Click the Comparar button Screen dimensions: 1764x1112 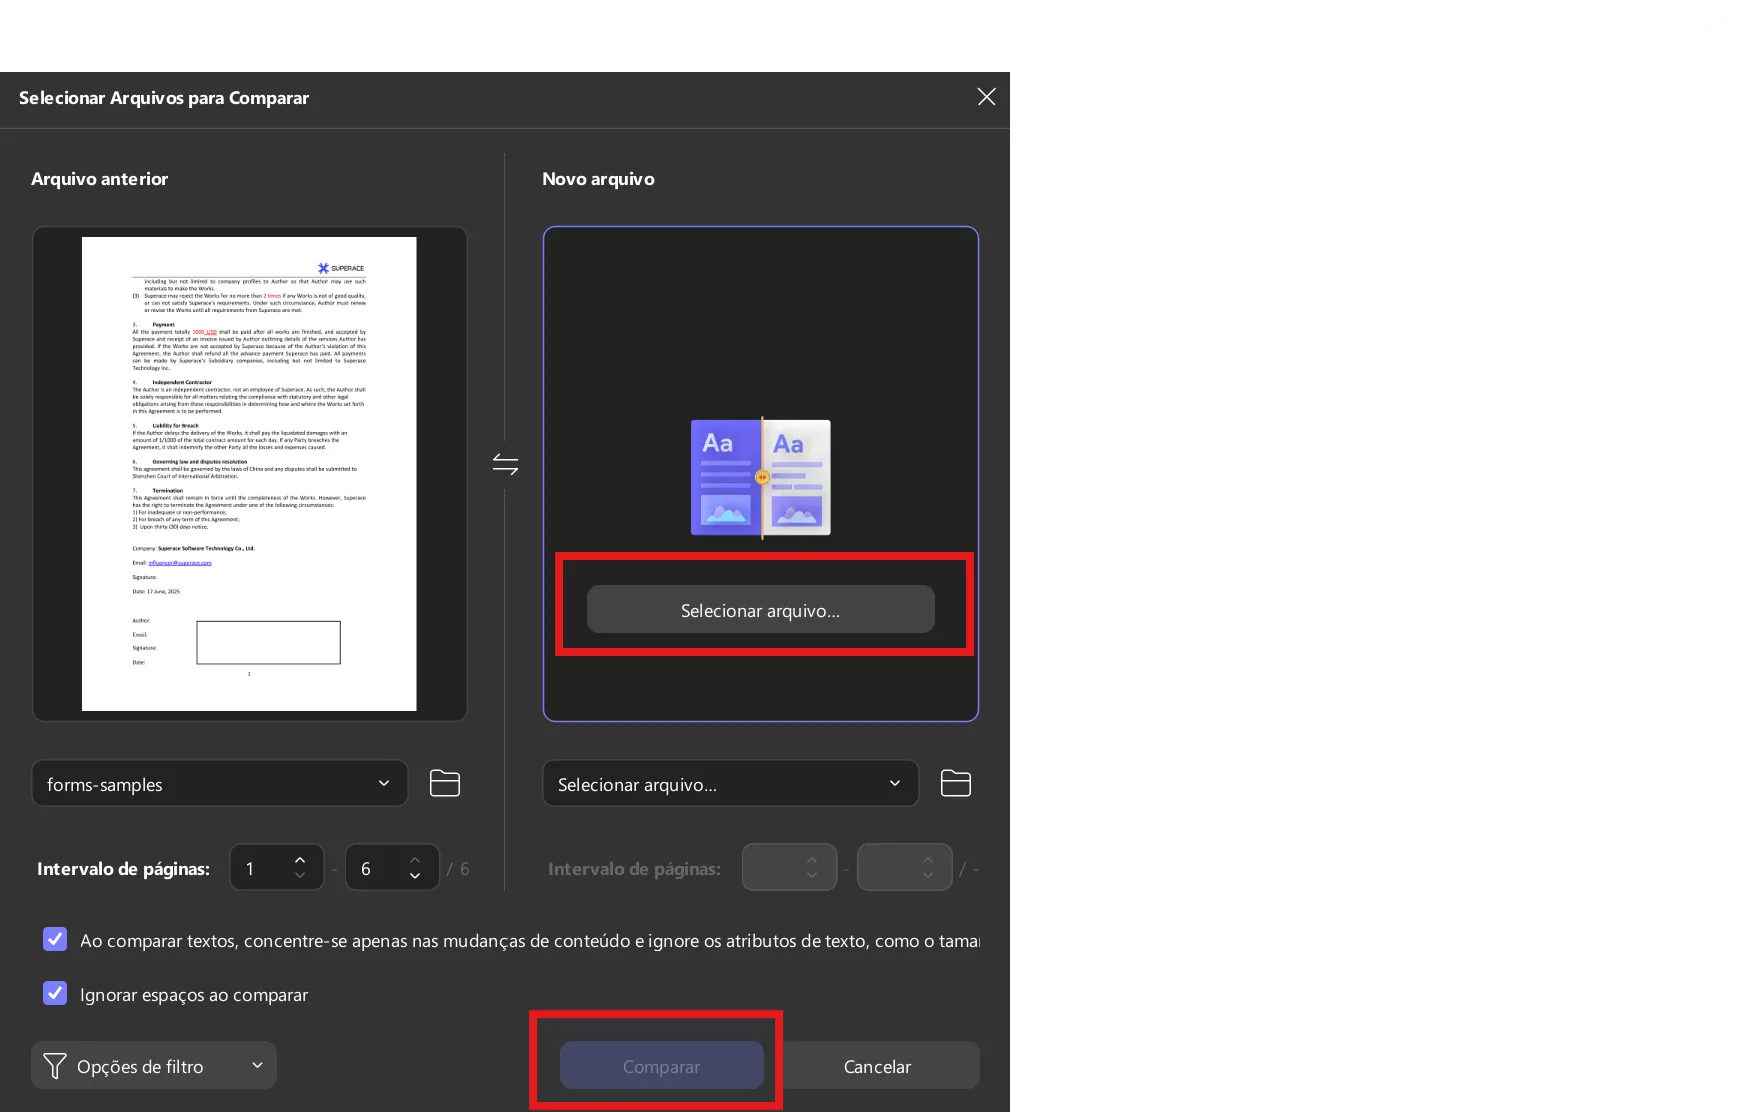(660, 1065)
